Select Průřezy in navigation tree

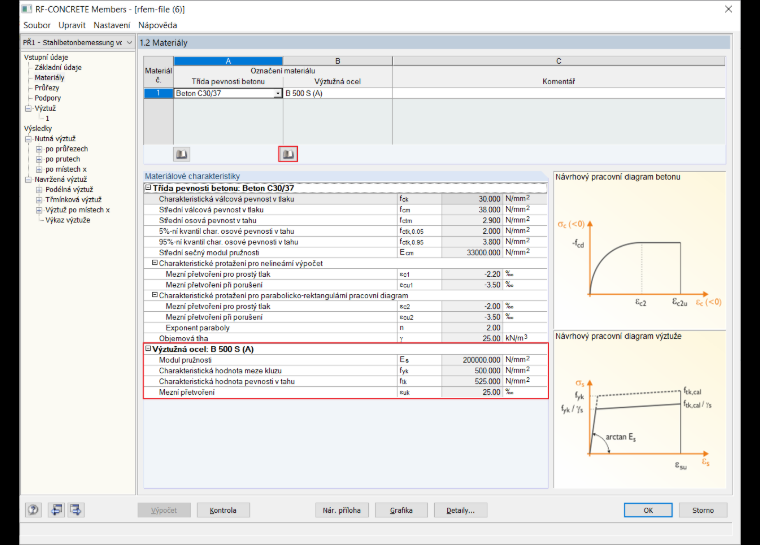click(x=47, y=88)
